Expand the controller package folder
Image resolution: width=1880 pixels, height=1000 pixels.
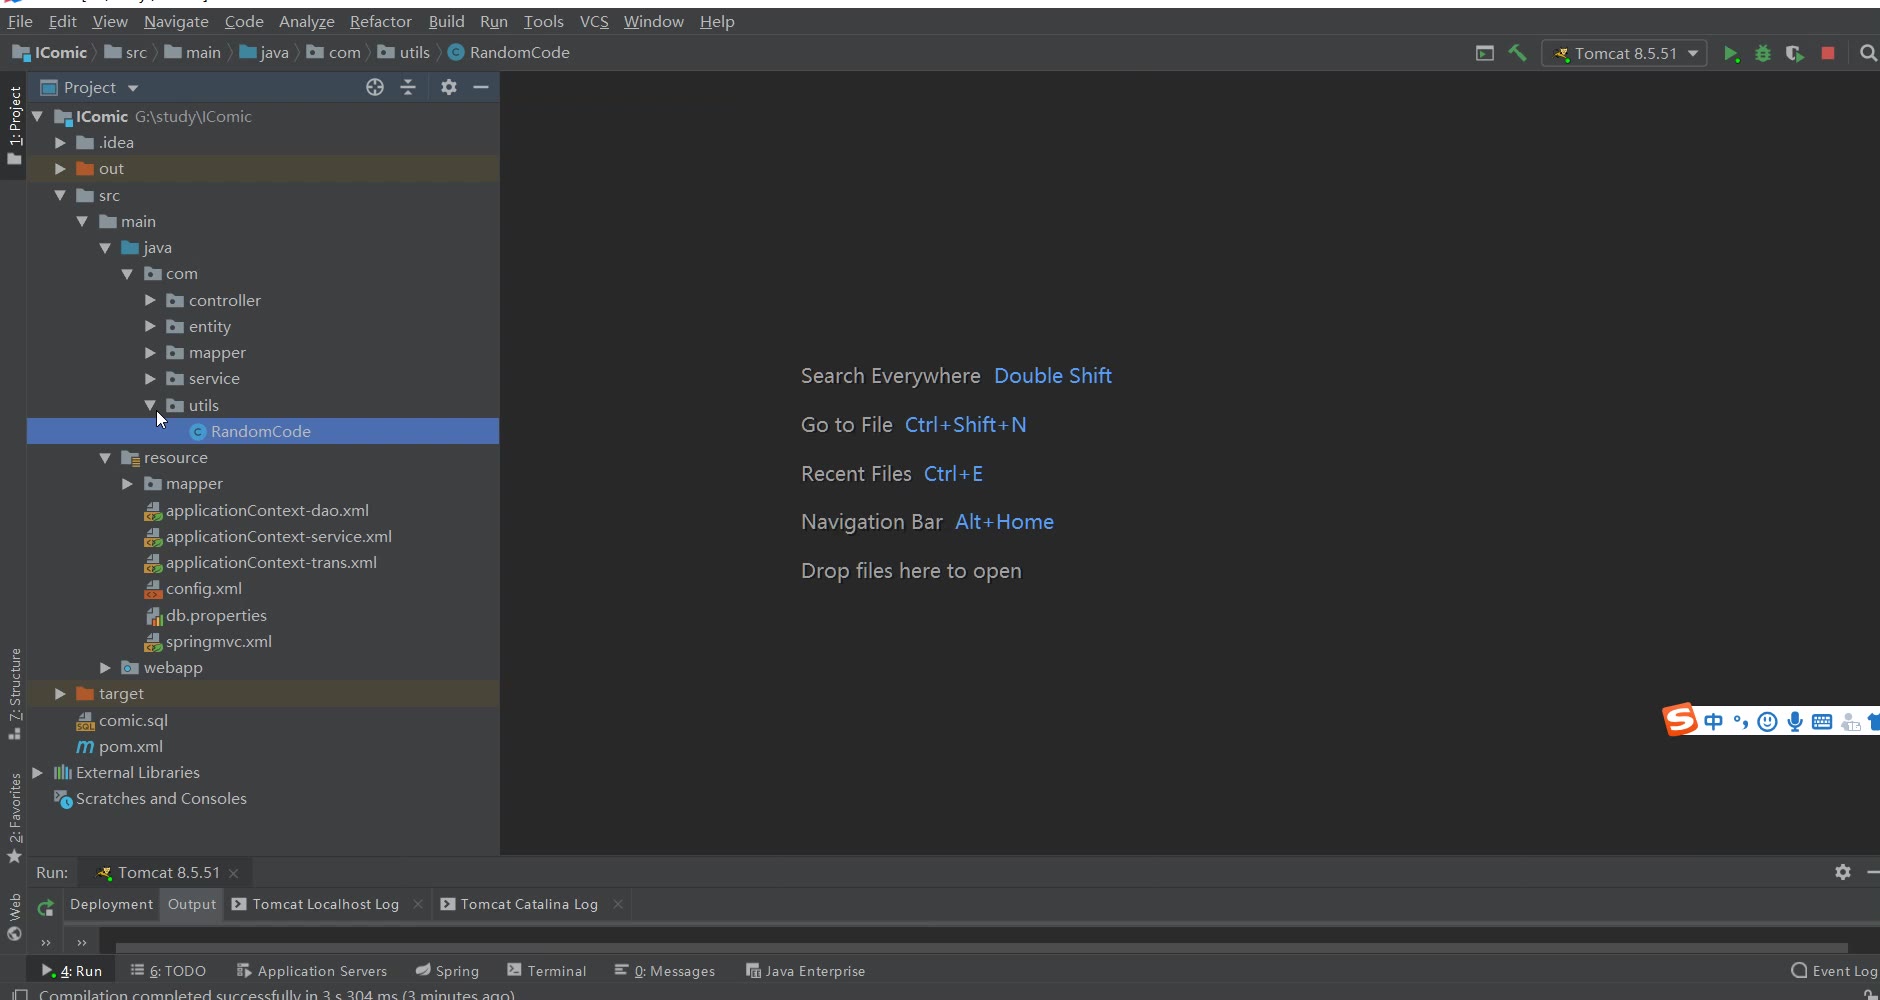150,300
